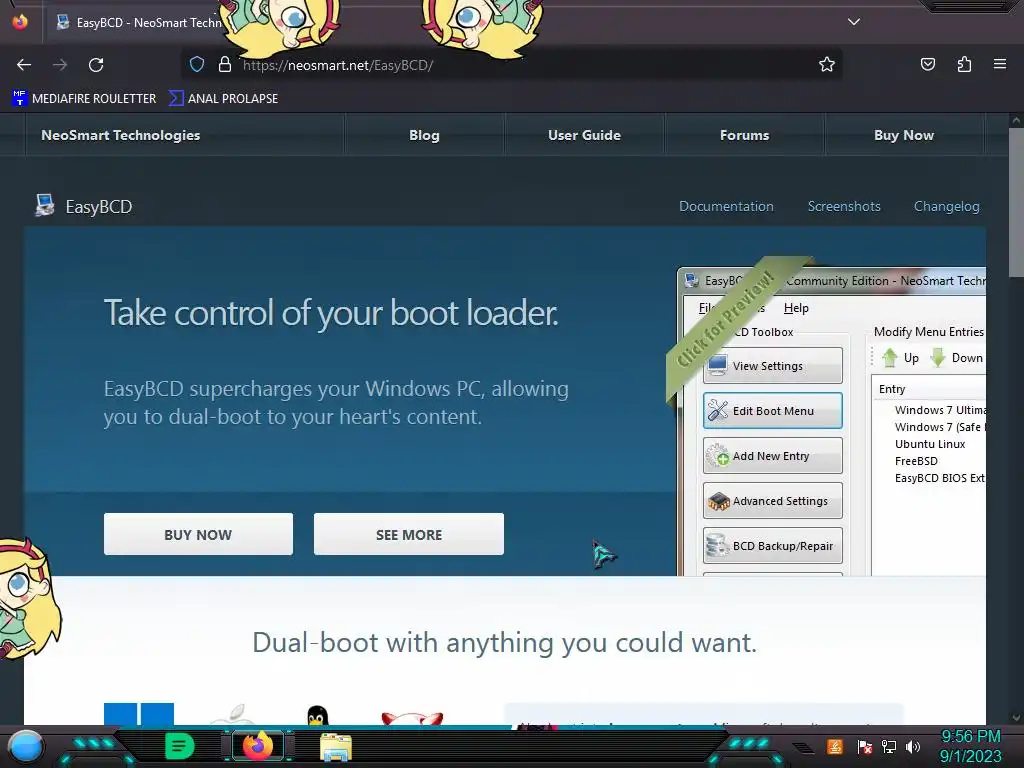
Task: Click the forward navigation arrow
Action: click(x=60, y=65)
